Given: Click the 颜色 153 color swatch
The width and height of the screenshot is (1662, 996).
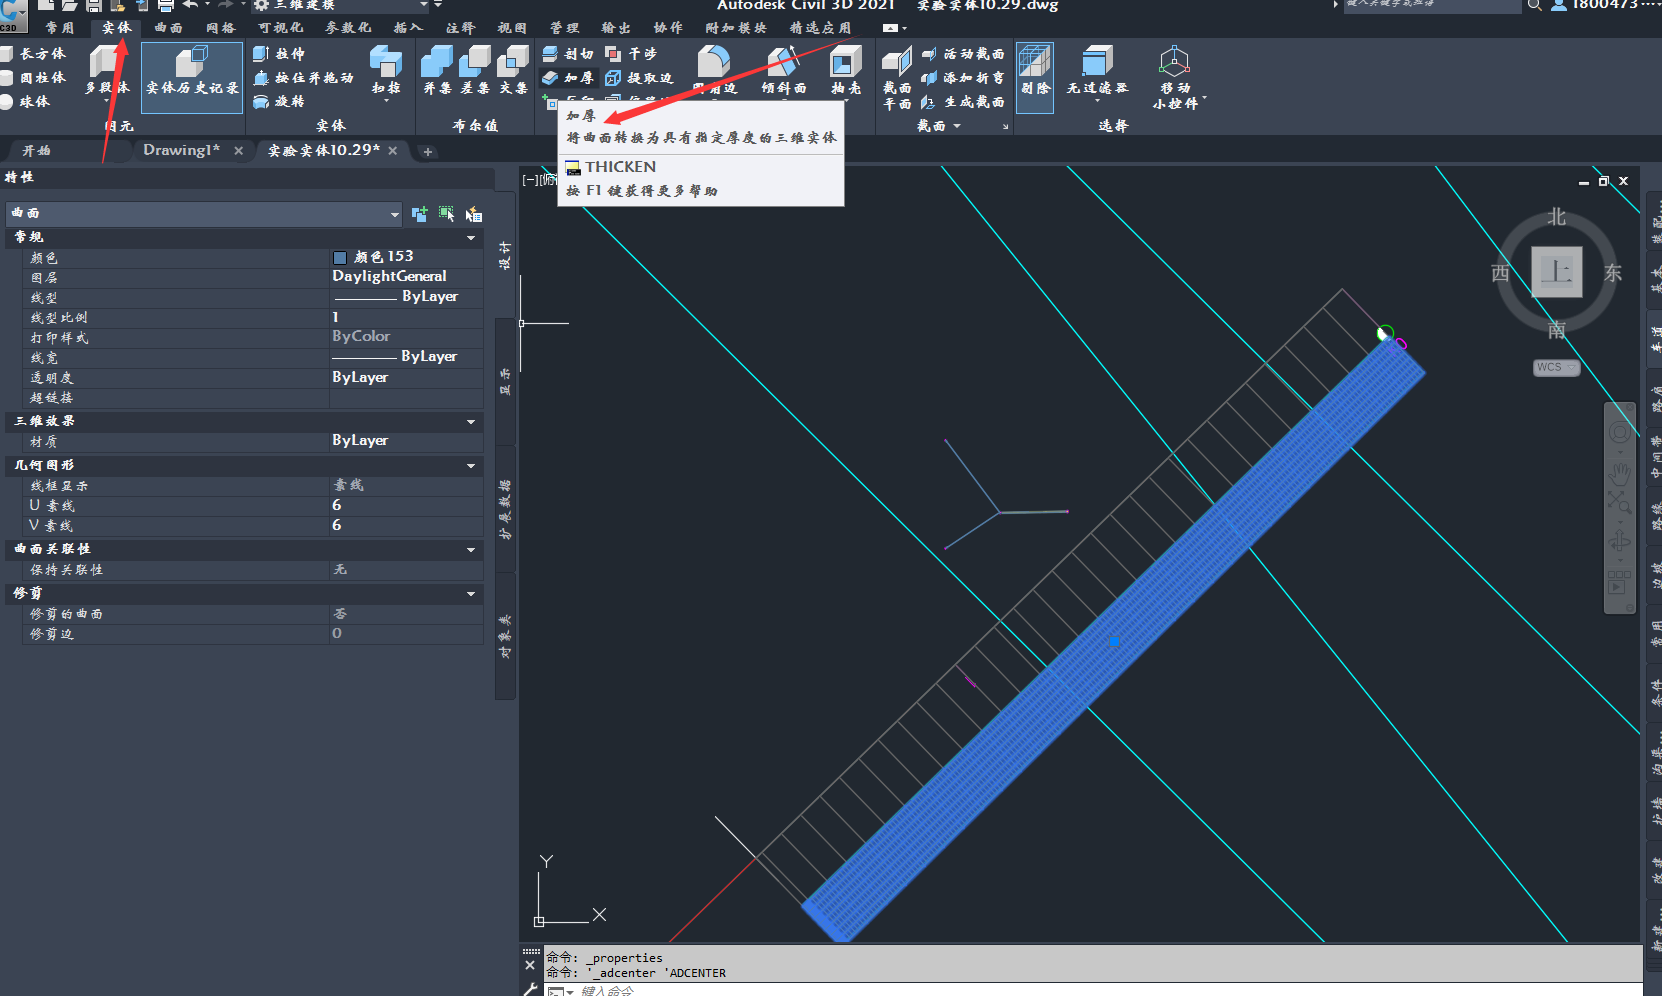Looking at the screenshot, I should pyautogui.click(x=340, y=257).
